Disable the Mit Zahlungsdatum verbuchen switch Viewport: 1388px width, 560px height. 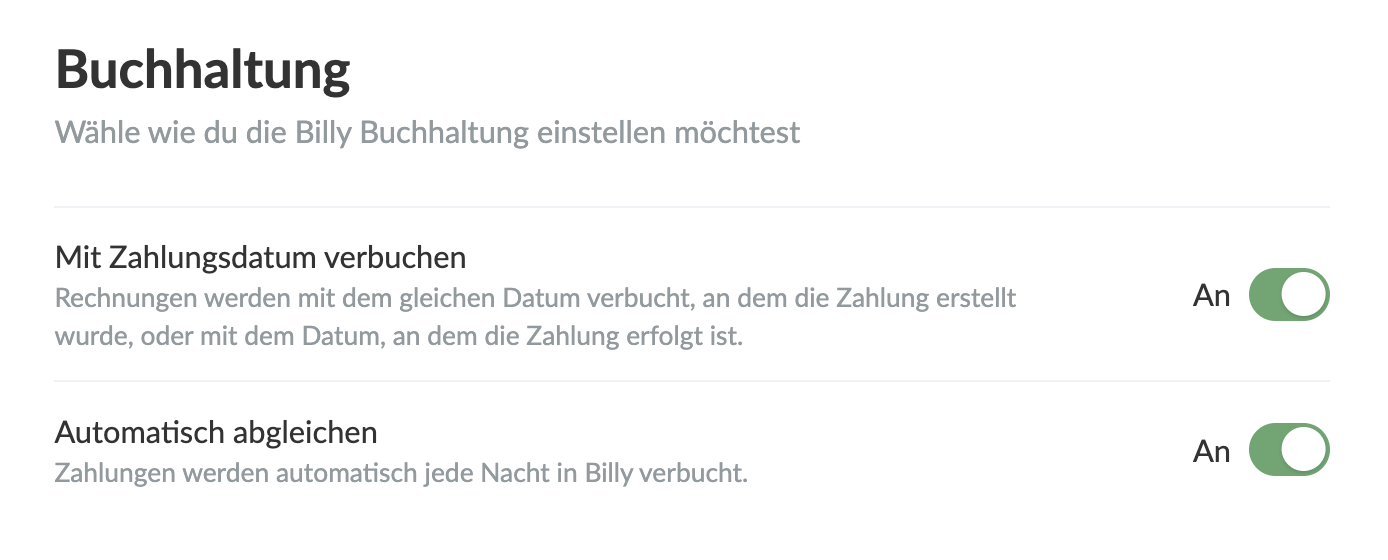click(x=1288, y=295)
